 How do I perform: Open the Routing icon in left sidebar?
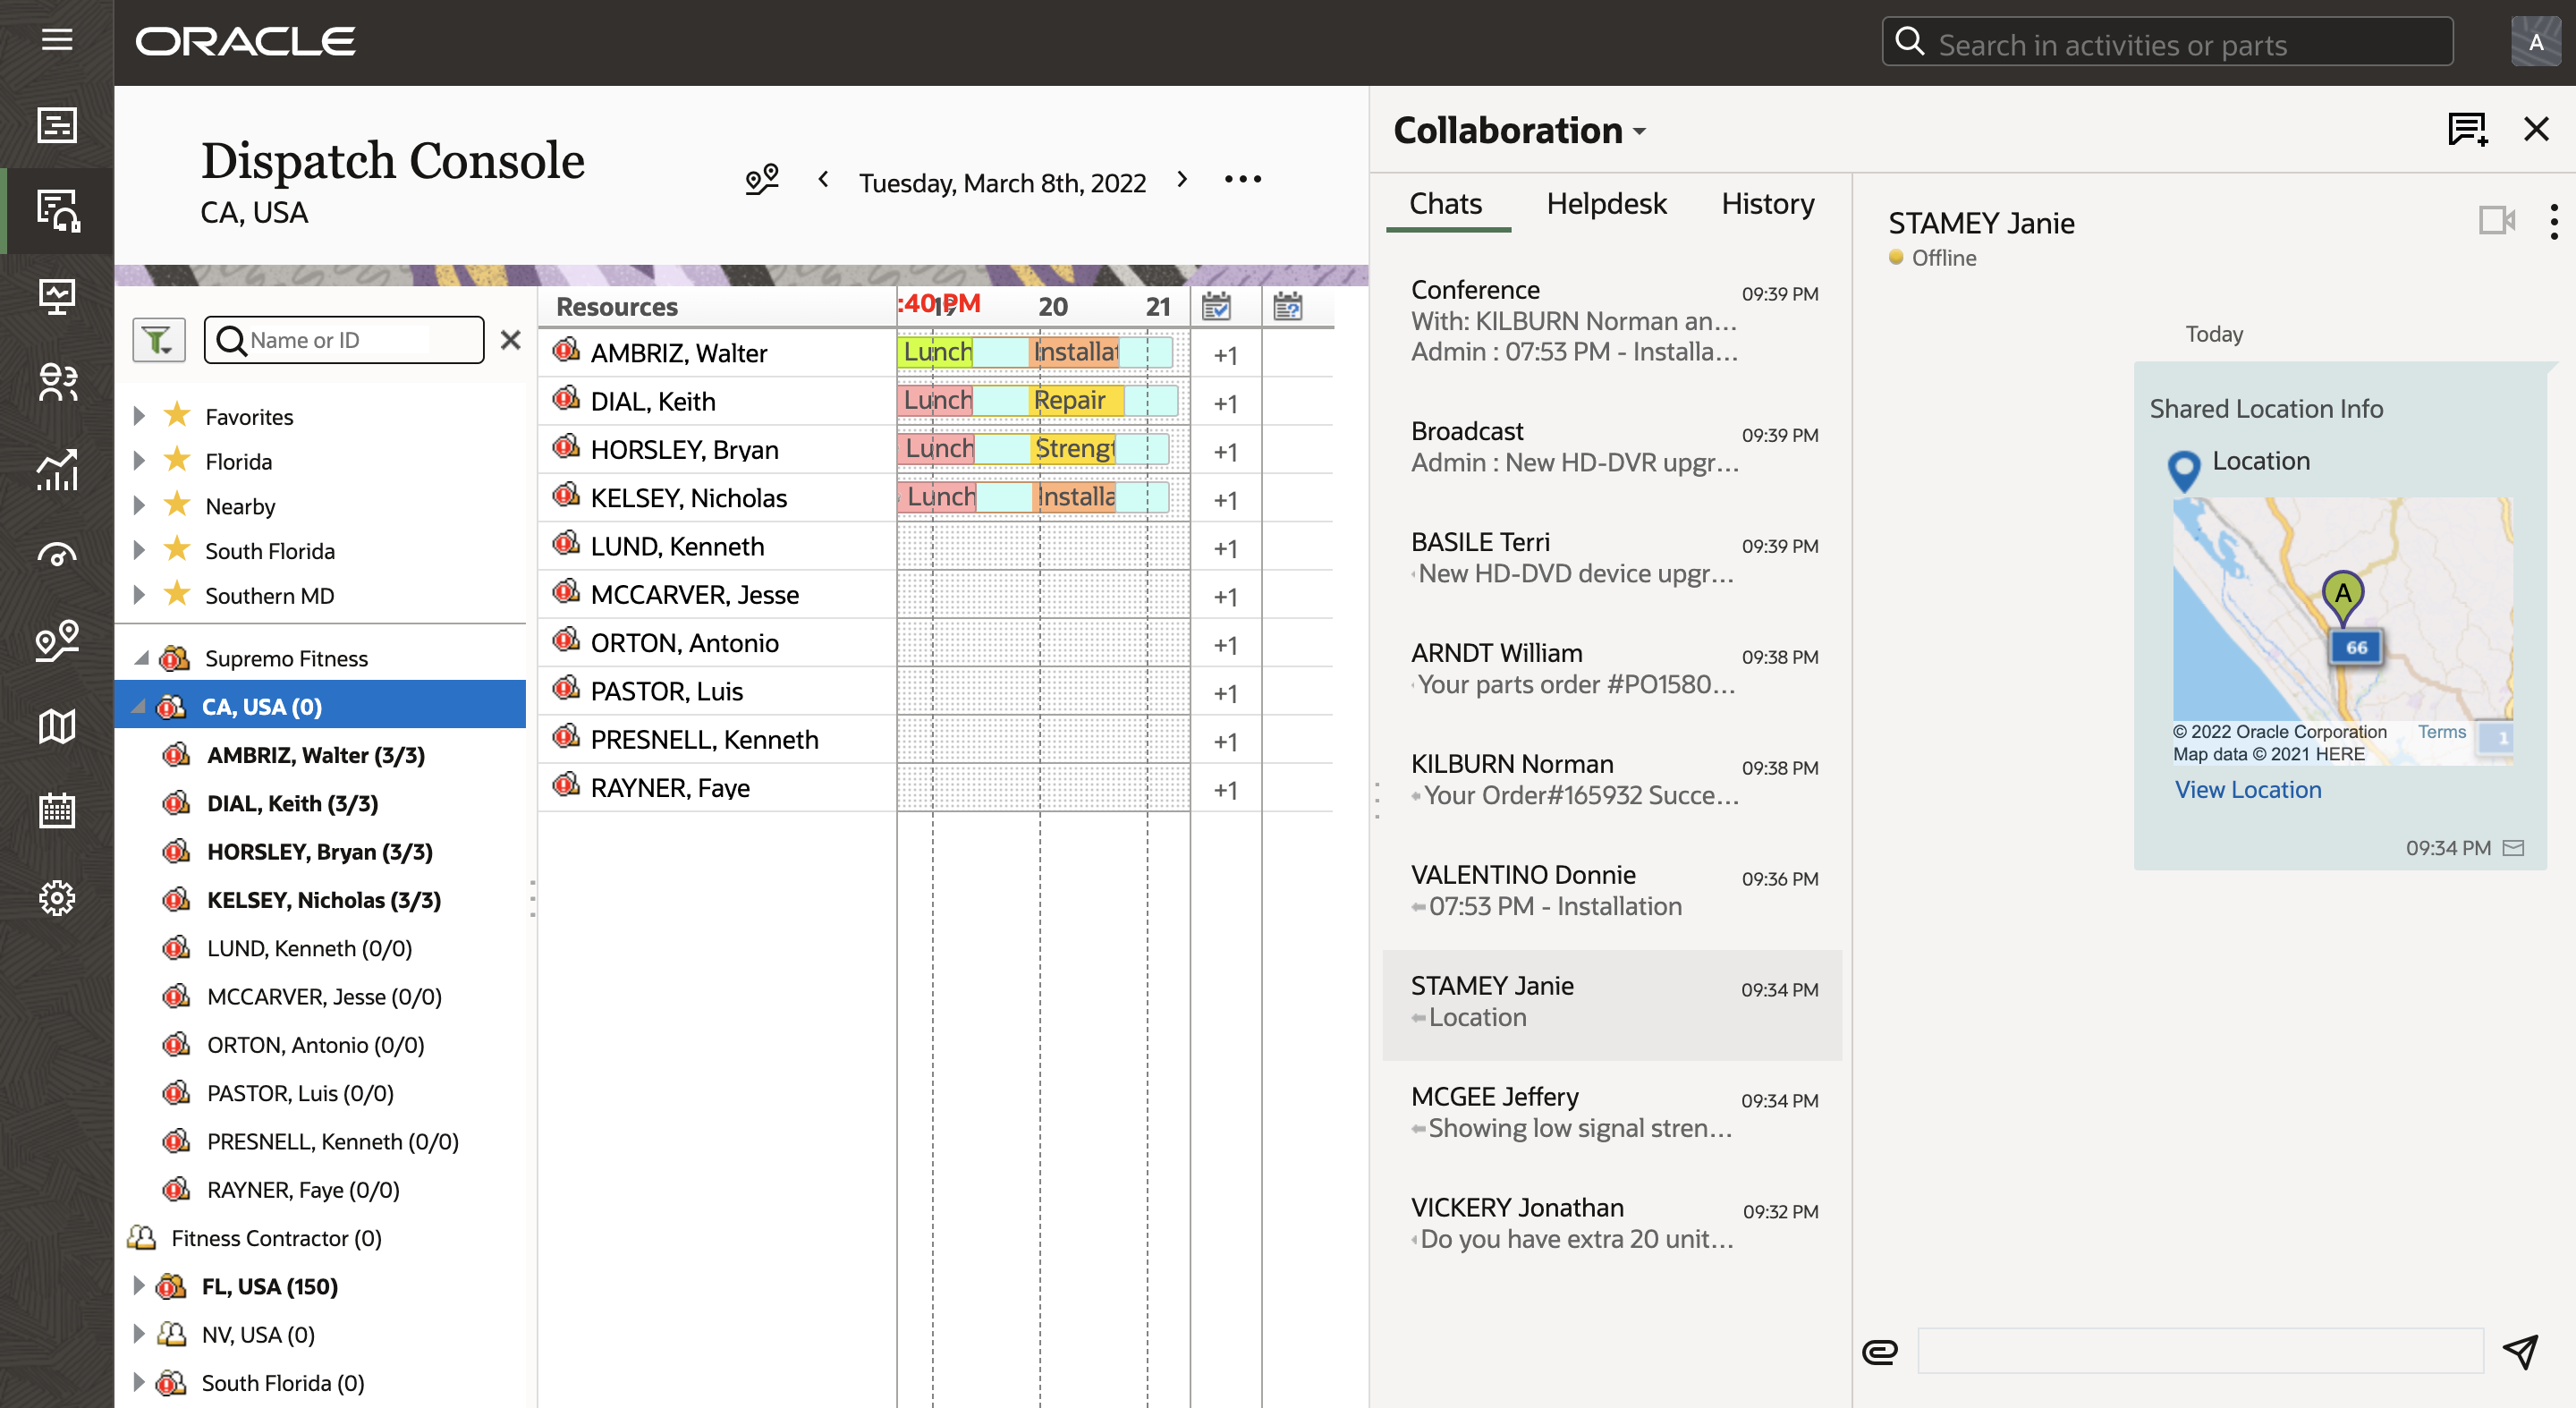click(x=57, y=641)
